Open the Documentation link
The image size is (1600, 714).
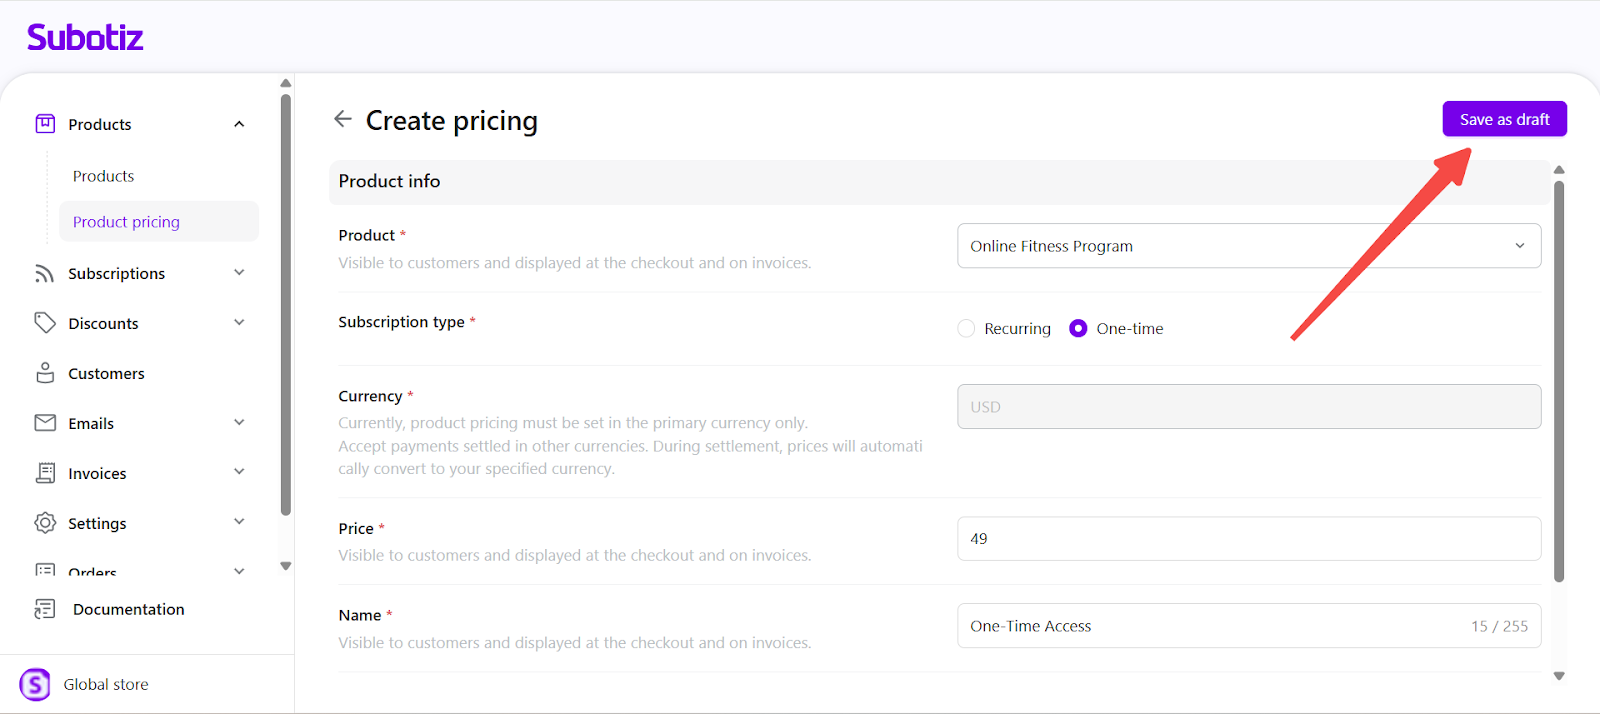coord(128,609)
